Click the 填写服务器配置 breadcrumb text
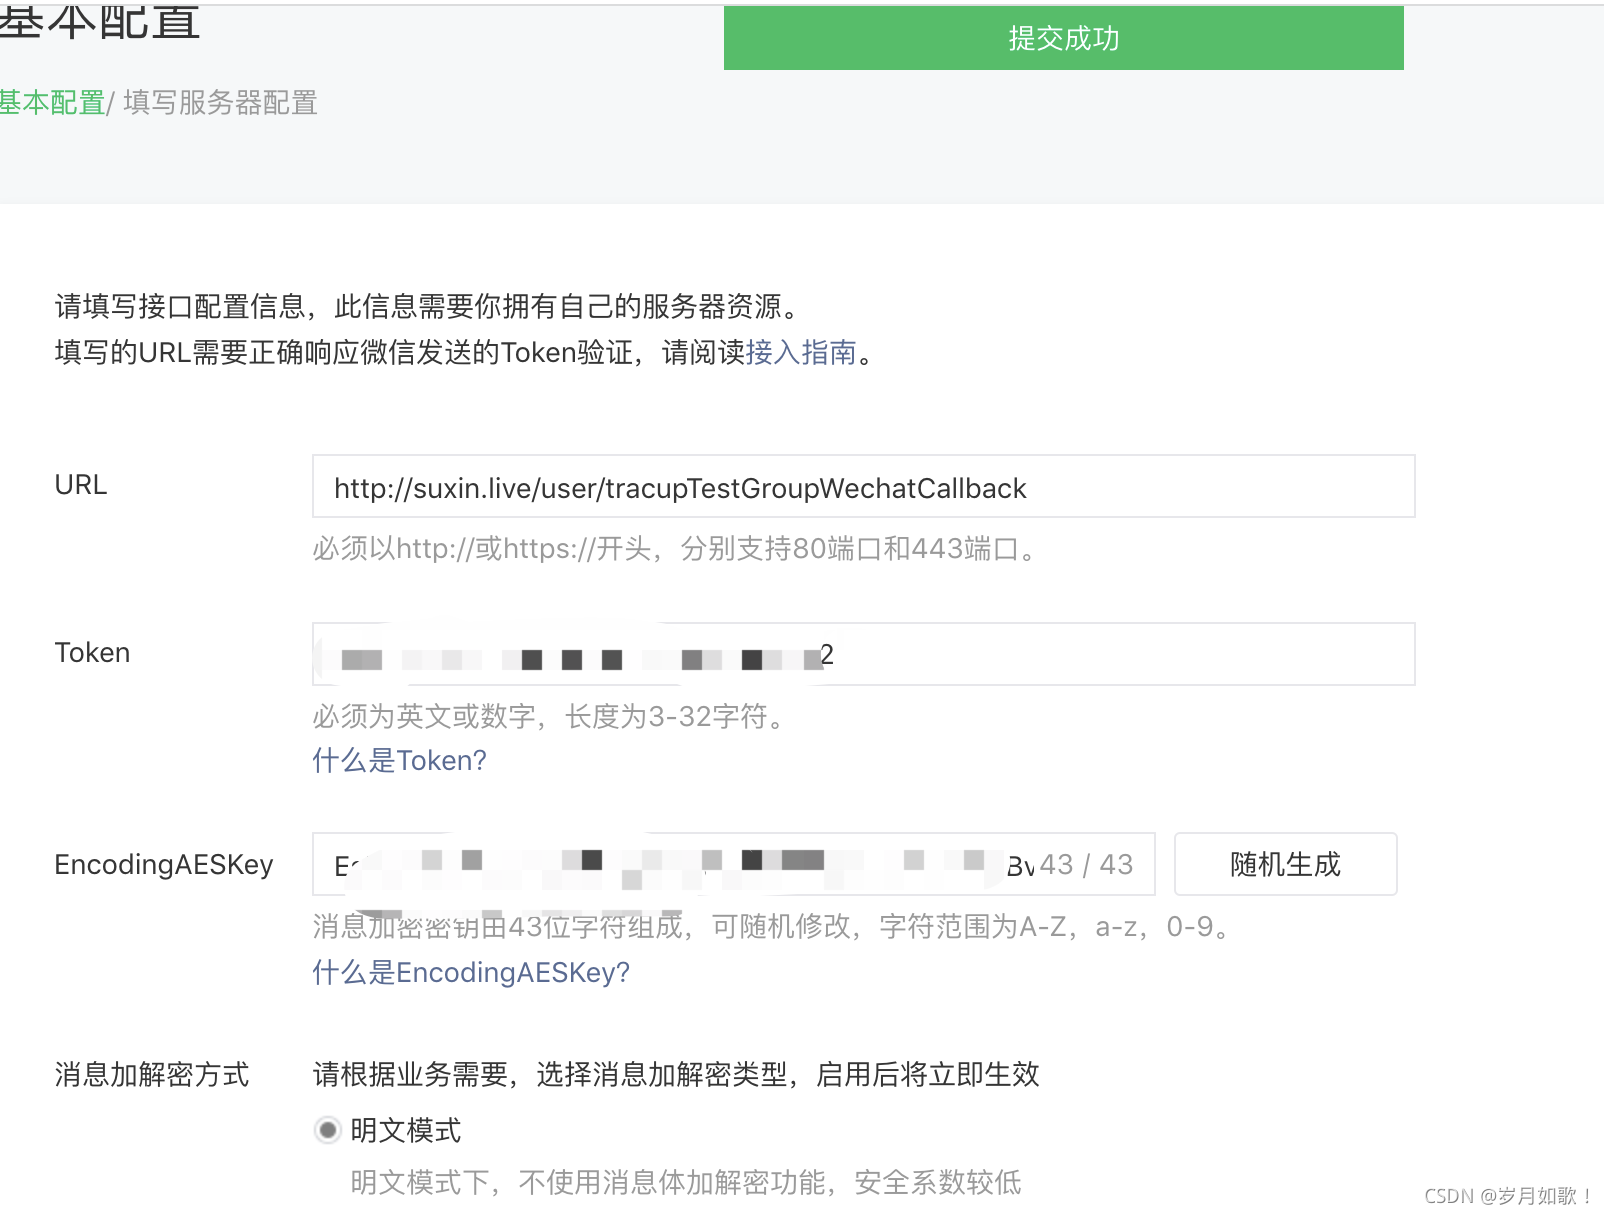Screen dimensions: 1604x1214 (219, 103)
